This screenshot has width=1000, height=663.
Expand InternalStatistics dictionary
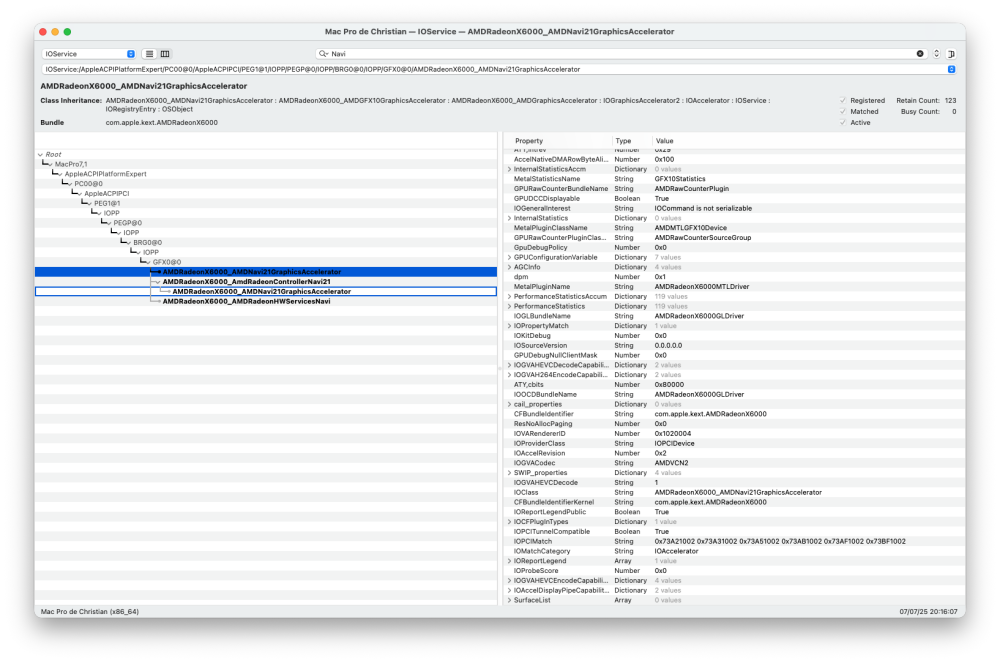pos(509,218)
